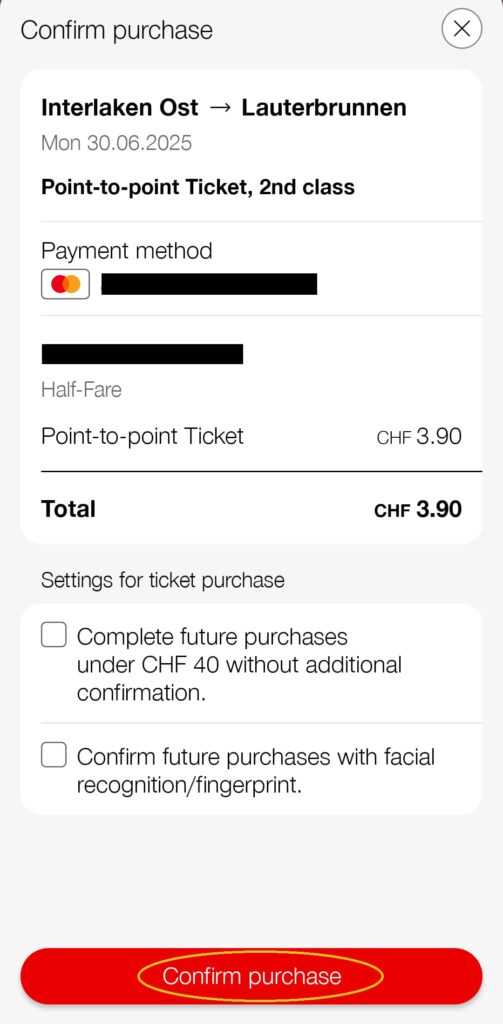503x1024 pixels.
Task: Click the redacted card number field
Action: (209, 284)
